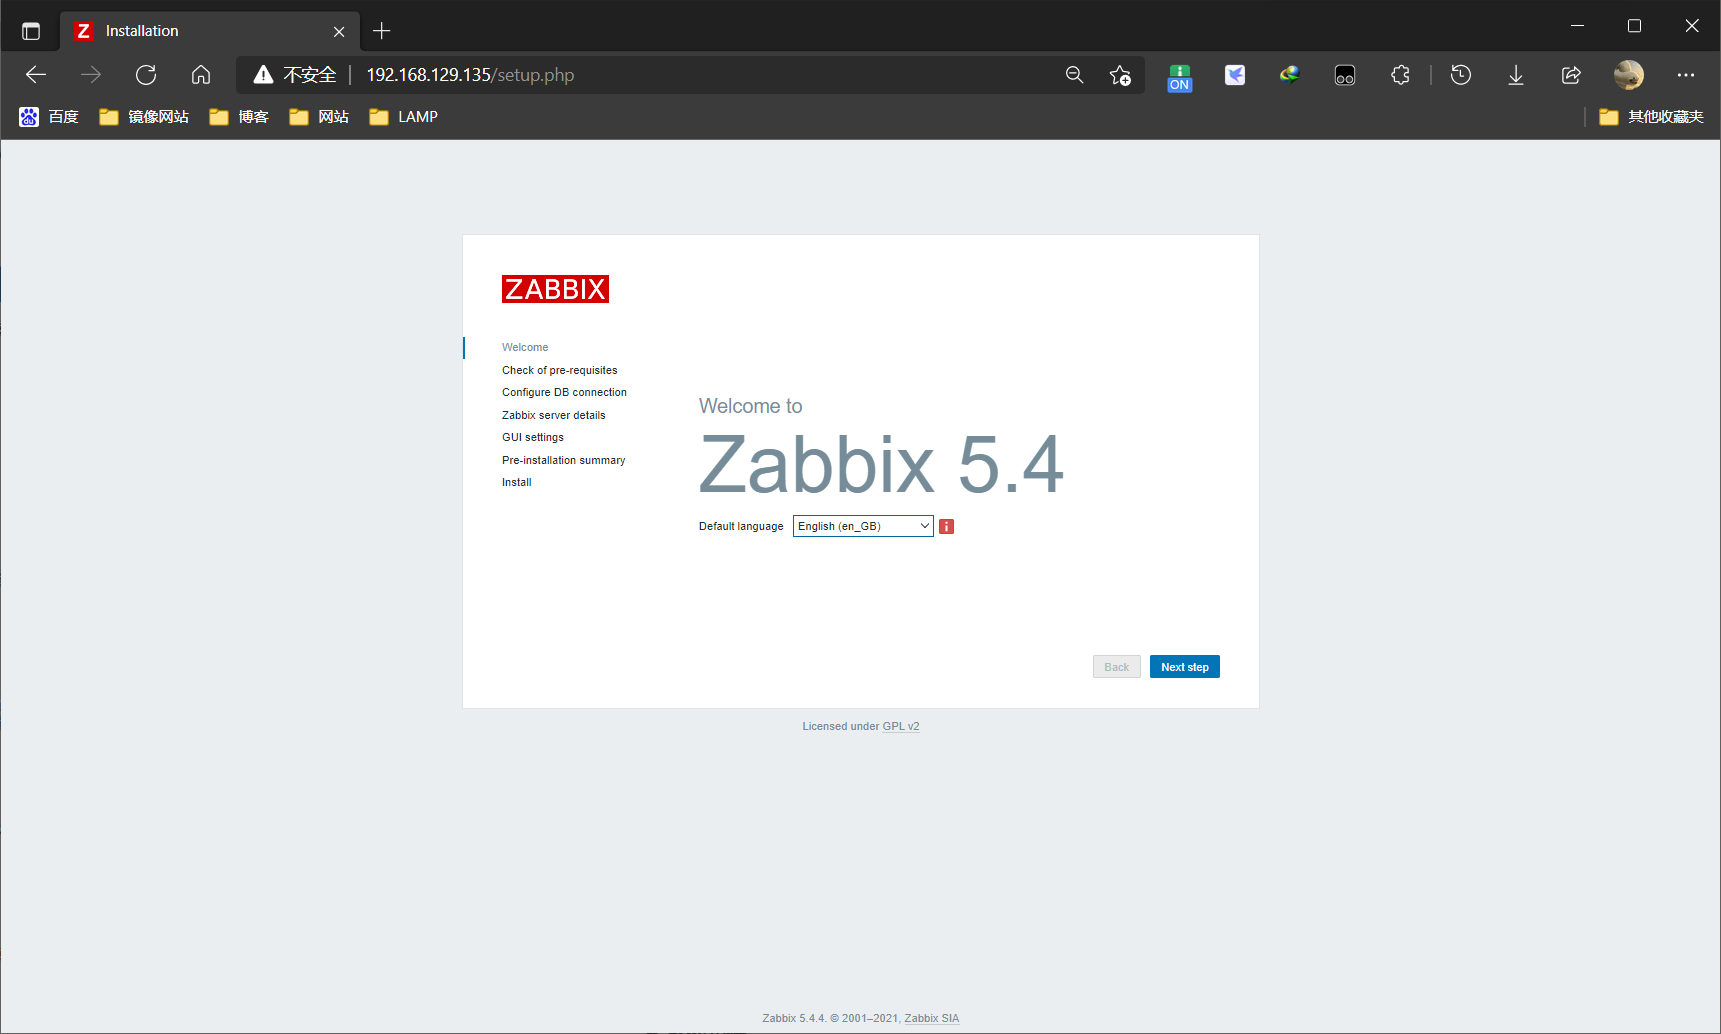The image size is (1721, 1034).
Task: Open the user profile avatar
Action: [x=1629, y=75]
